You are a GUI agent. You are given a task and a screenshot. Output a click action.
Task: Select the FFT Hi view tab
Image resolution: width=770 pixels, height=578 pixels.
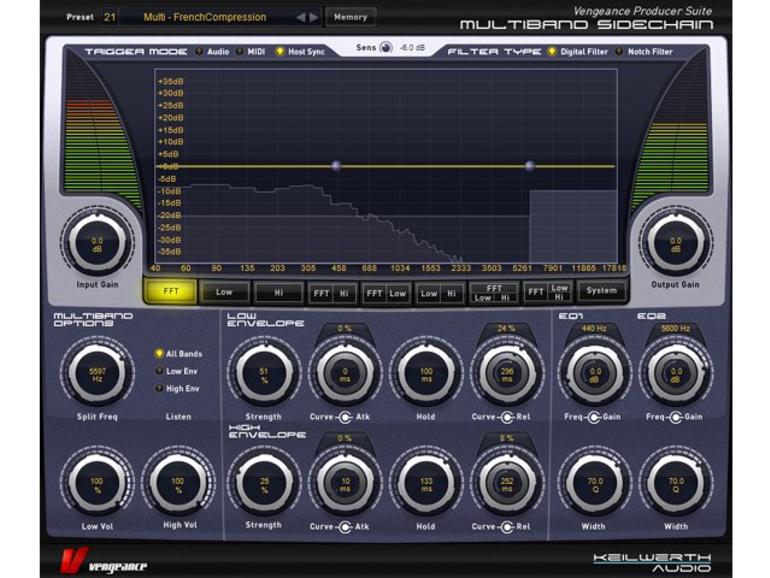pyautogui.click(x=332, y=293)
